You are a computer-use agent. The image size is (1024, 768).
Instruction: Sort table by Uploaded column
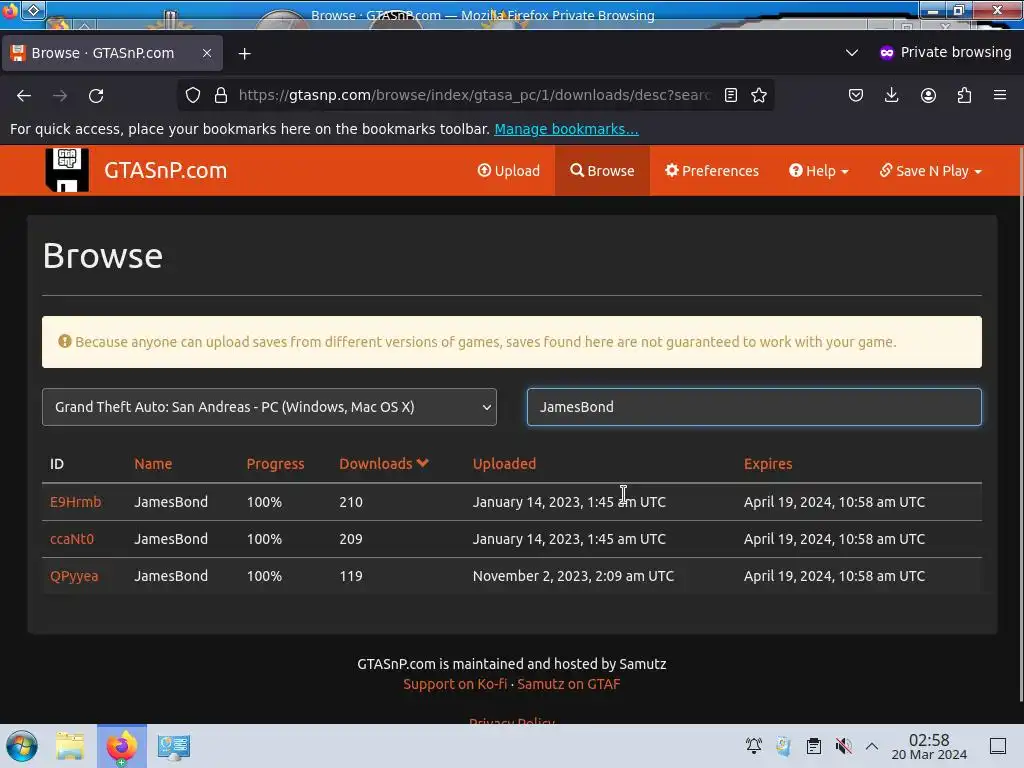pos(504,464)
